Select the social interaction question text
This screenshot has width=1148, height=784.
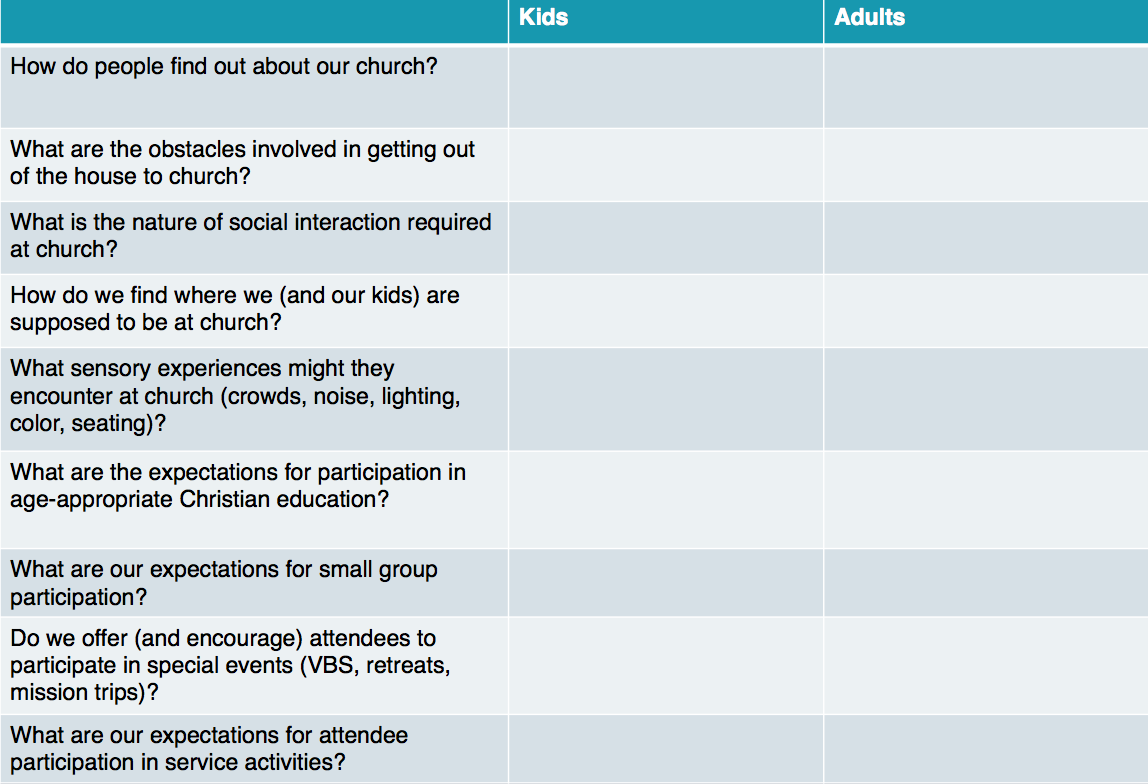coord(251,236)
